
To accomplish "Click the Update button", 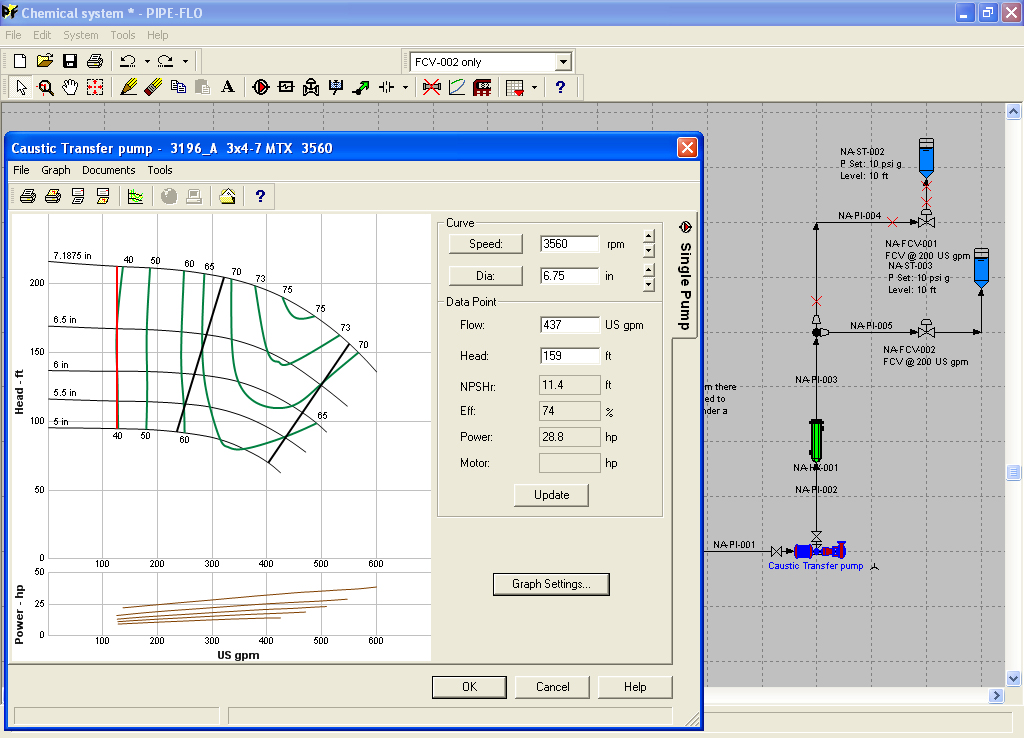I will [551, 494].
